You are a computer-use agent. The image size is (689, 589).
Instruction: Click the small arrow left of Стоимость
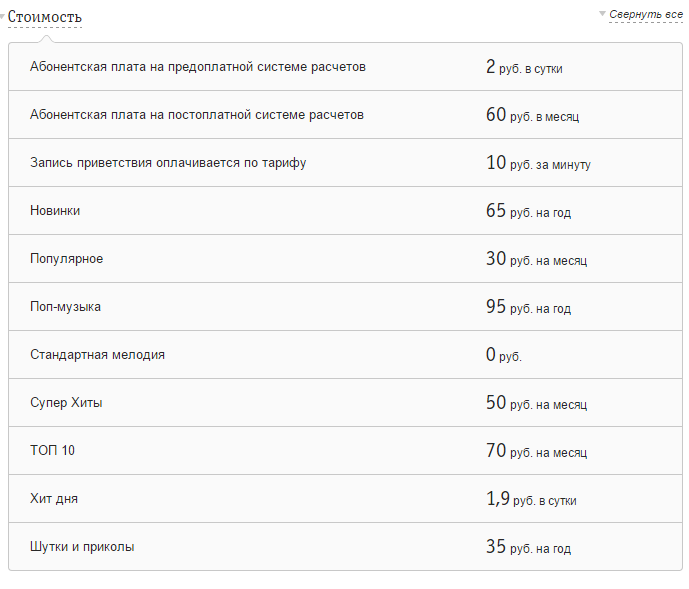point(4,16)
